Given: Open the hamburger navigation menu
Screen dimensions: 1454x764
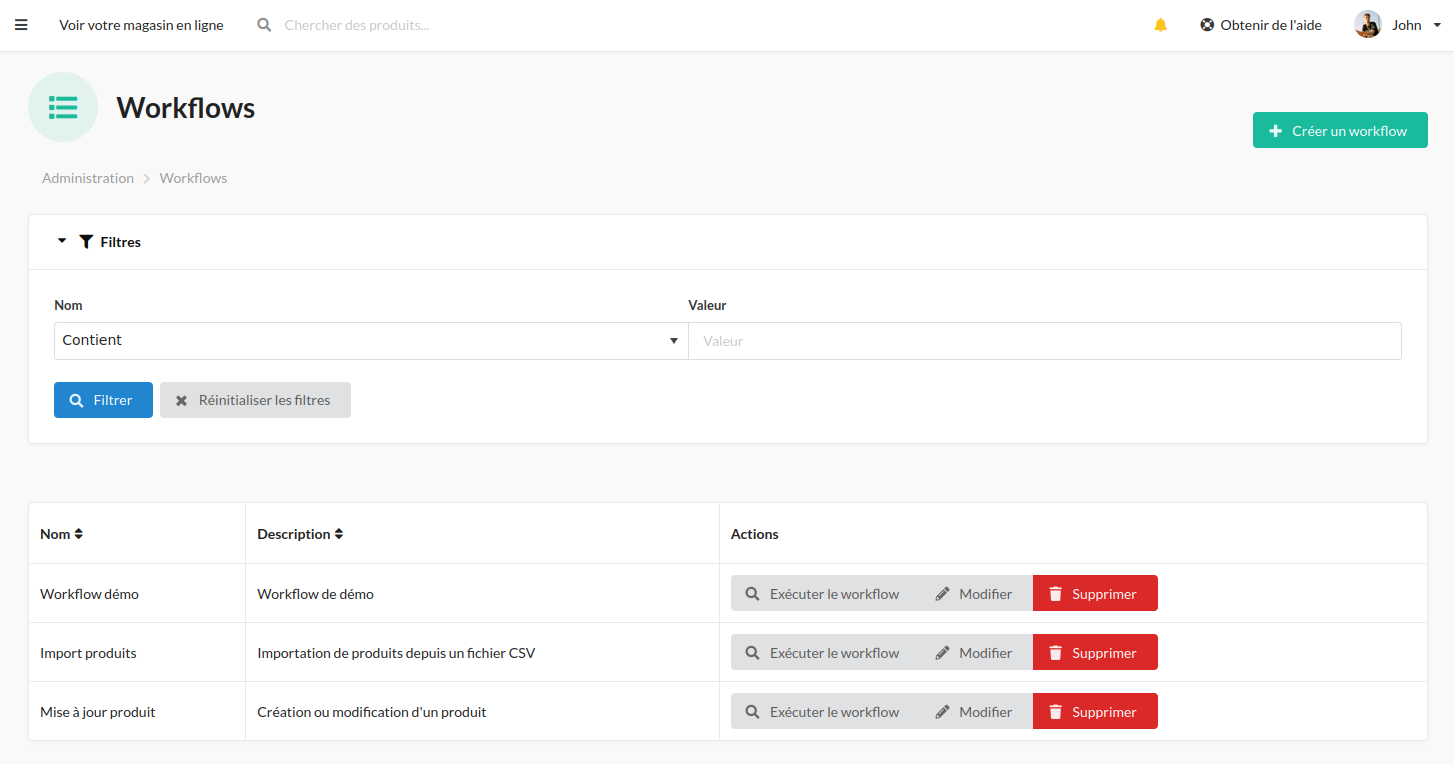Looking at the screenshot, I should tap(21, 24).
